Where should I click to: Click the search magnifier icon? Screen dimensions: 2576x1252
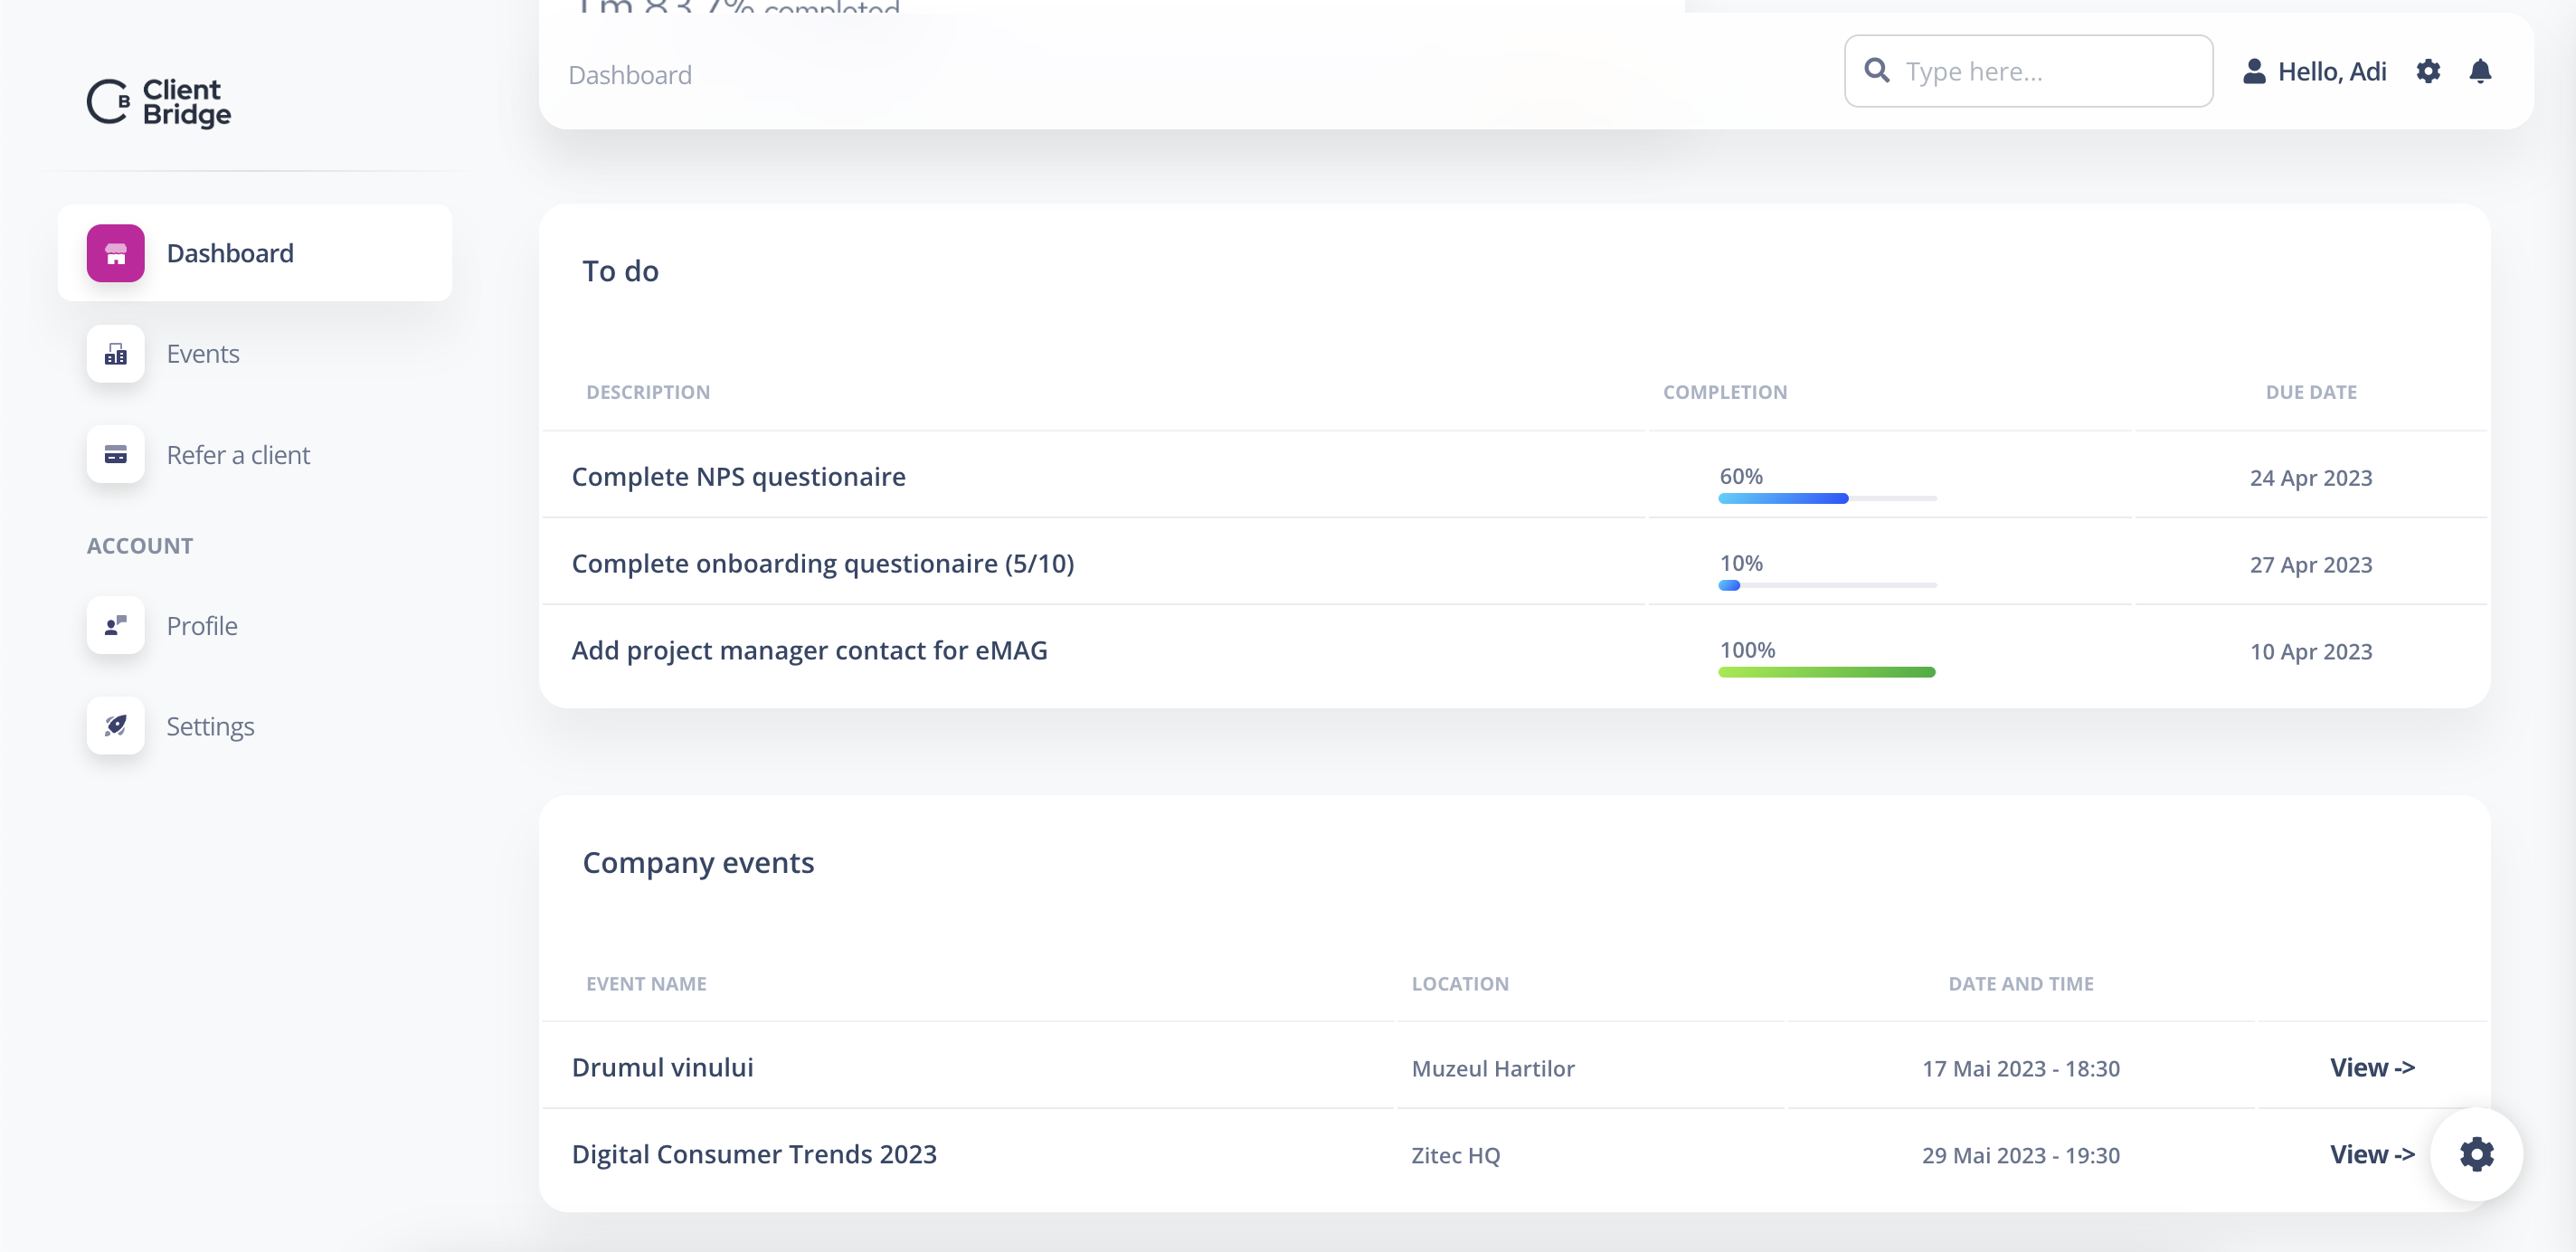[x=1877, y=71]
